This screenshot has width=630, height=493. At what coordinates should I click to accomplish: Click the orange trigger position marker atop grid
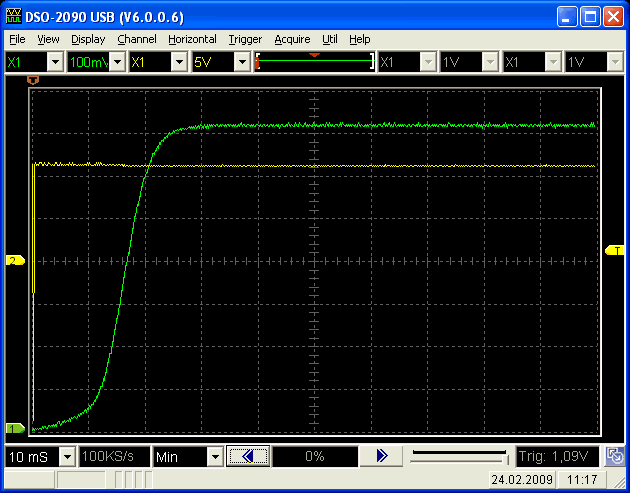(32, 78)
